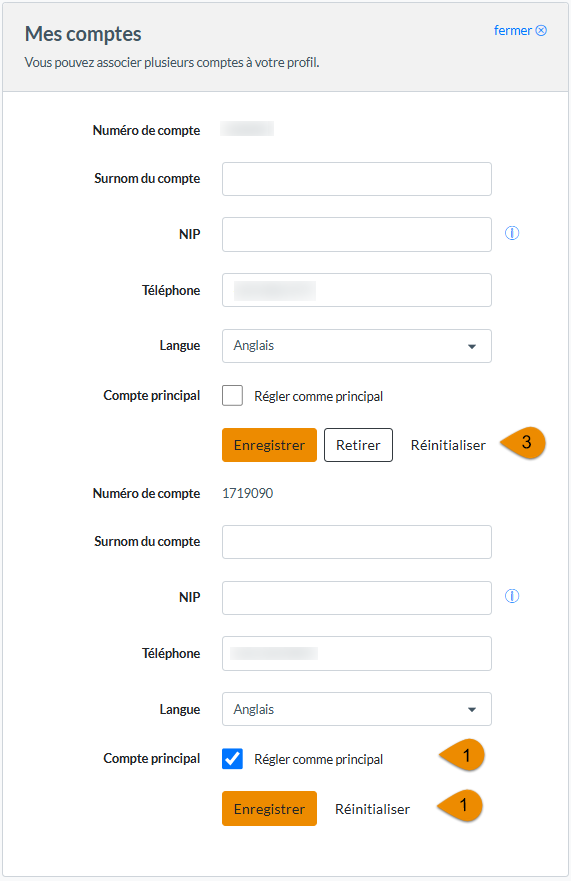Open the NIP info icon for first account

tap(511, 233)
